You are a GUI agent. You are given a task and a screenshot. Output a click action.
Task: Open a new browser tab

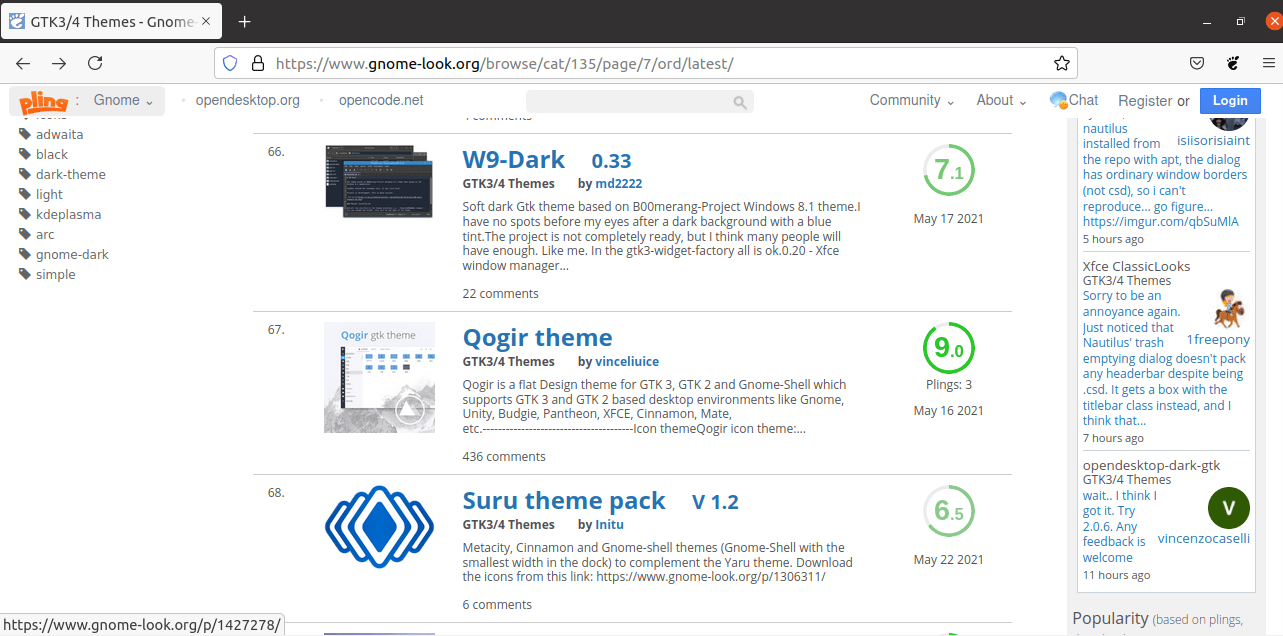tap(244, 21)
